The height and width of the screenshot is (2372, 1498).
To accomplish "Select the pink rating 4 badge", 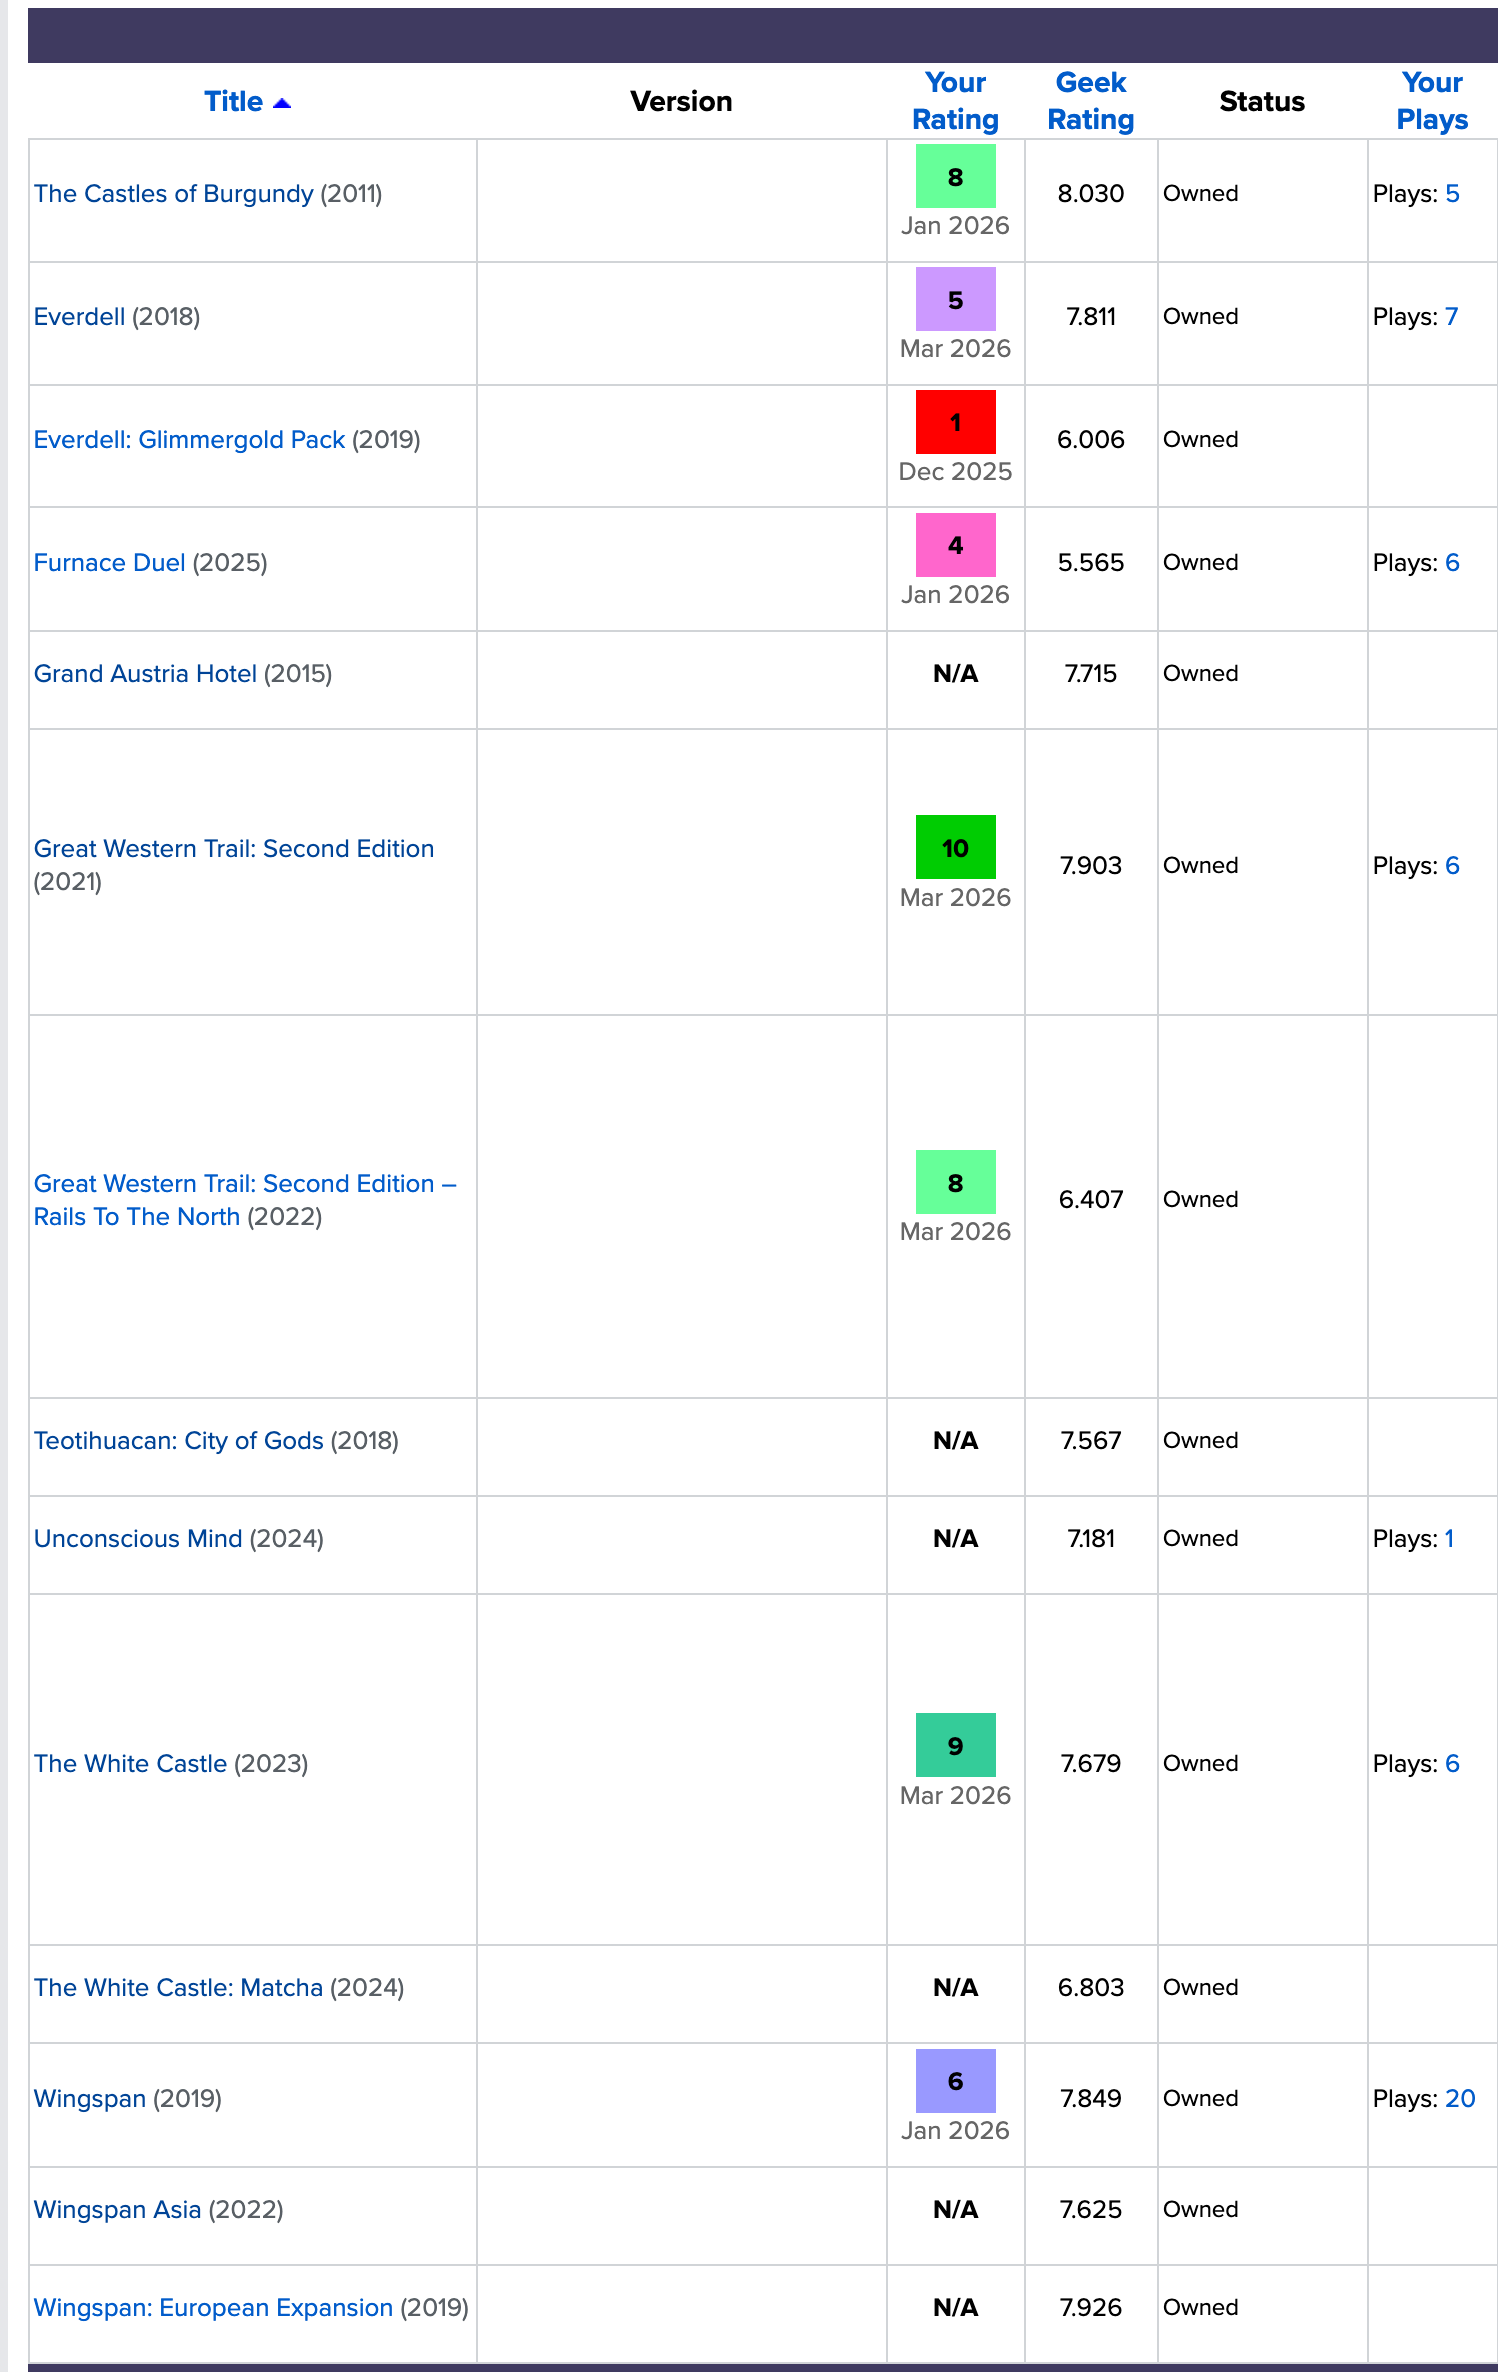I will [x=956, y=545].
